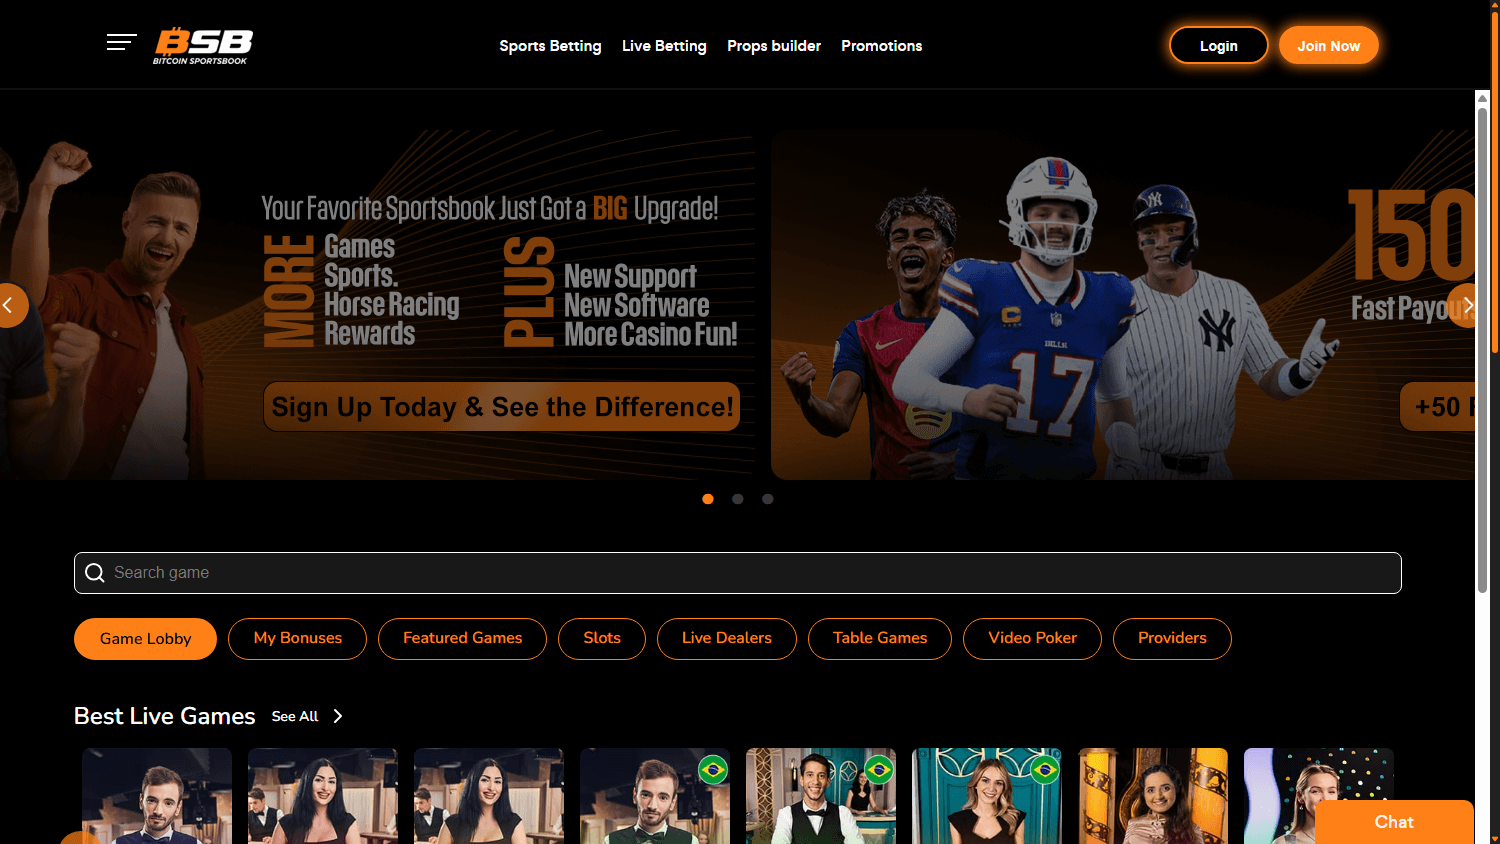Screen dimensions: 1500x844
Task: Open the Sports Betting menu
Action: (550, 46)
